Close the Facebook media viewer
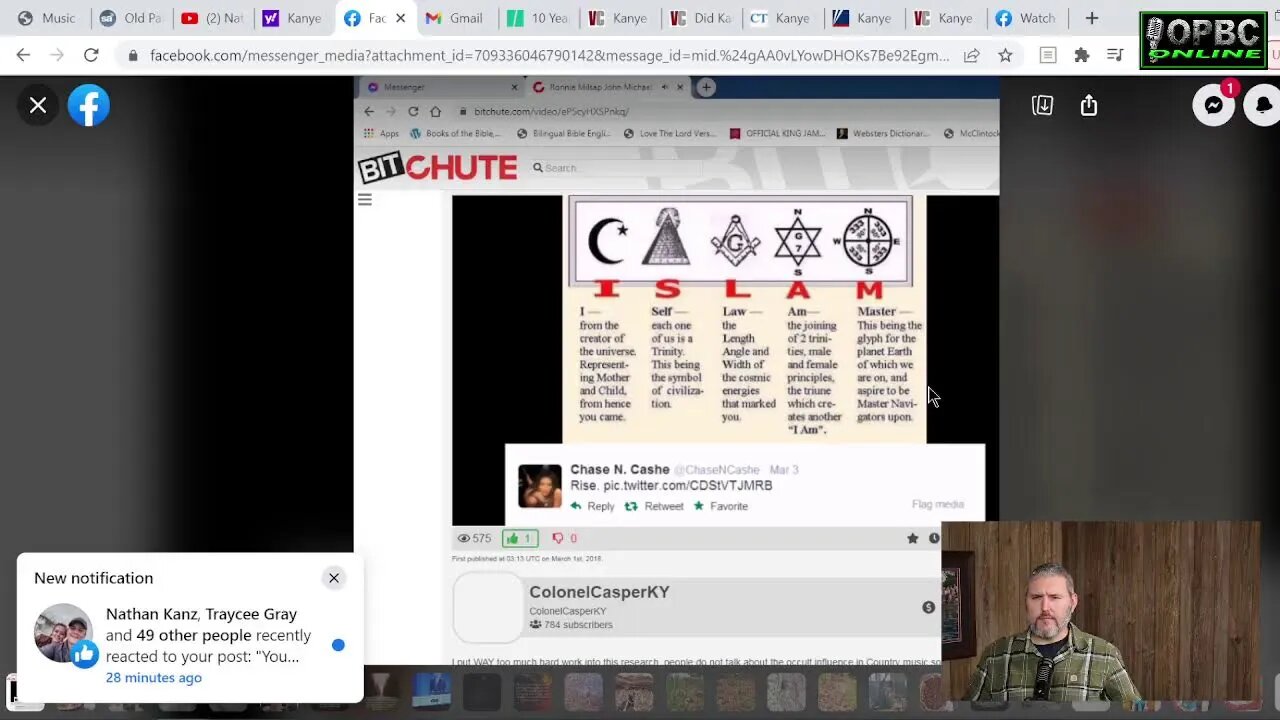The image size is (1280, 720). (38, 105)
